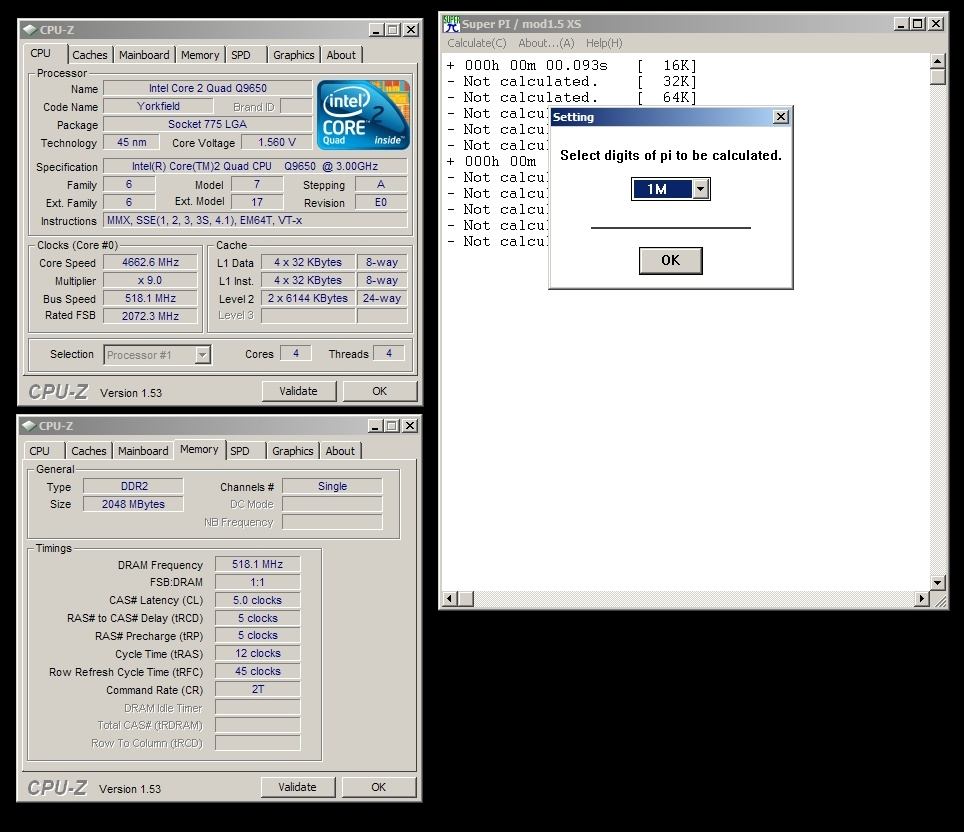Switch to About tab in bottom CPU-Z window
The width and height of the screenshot is (964, 832).
pos(339,451)
